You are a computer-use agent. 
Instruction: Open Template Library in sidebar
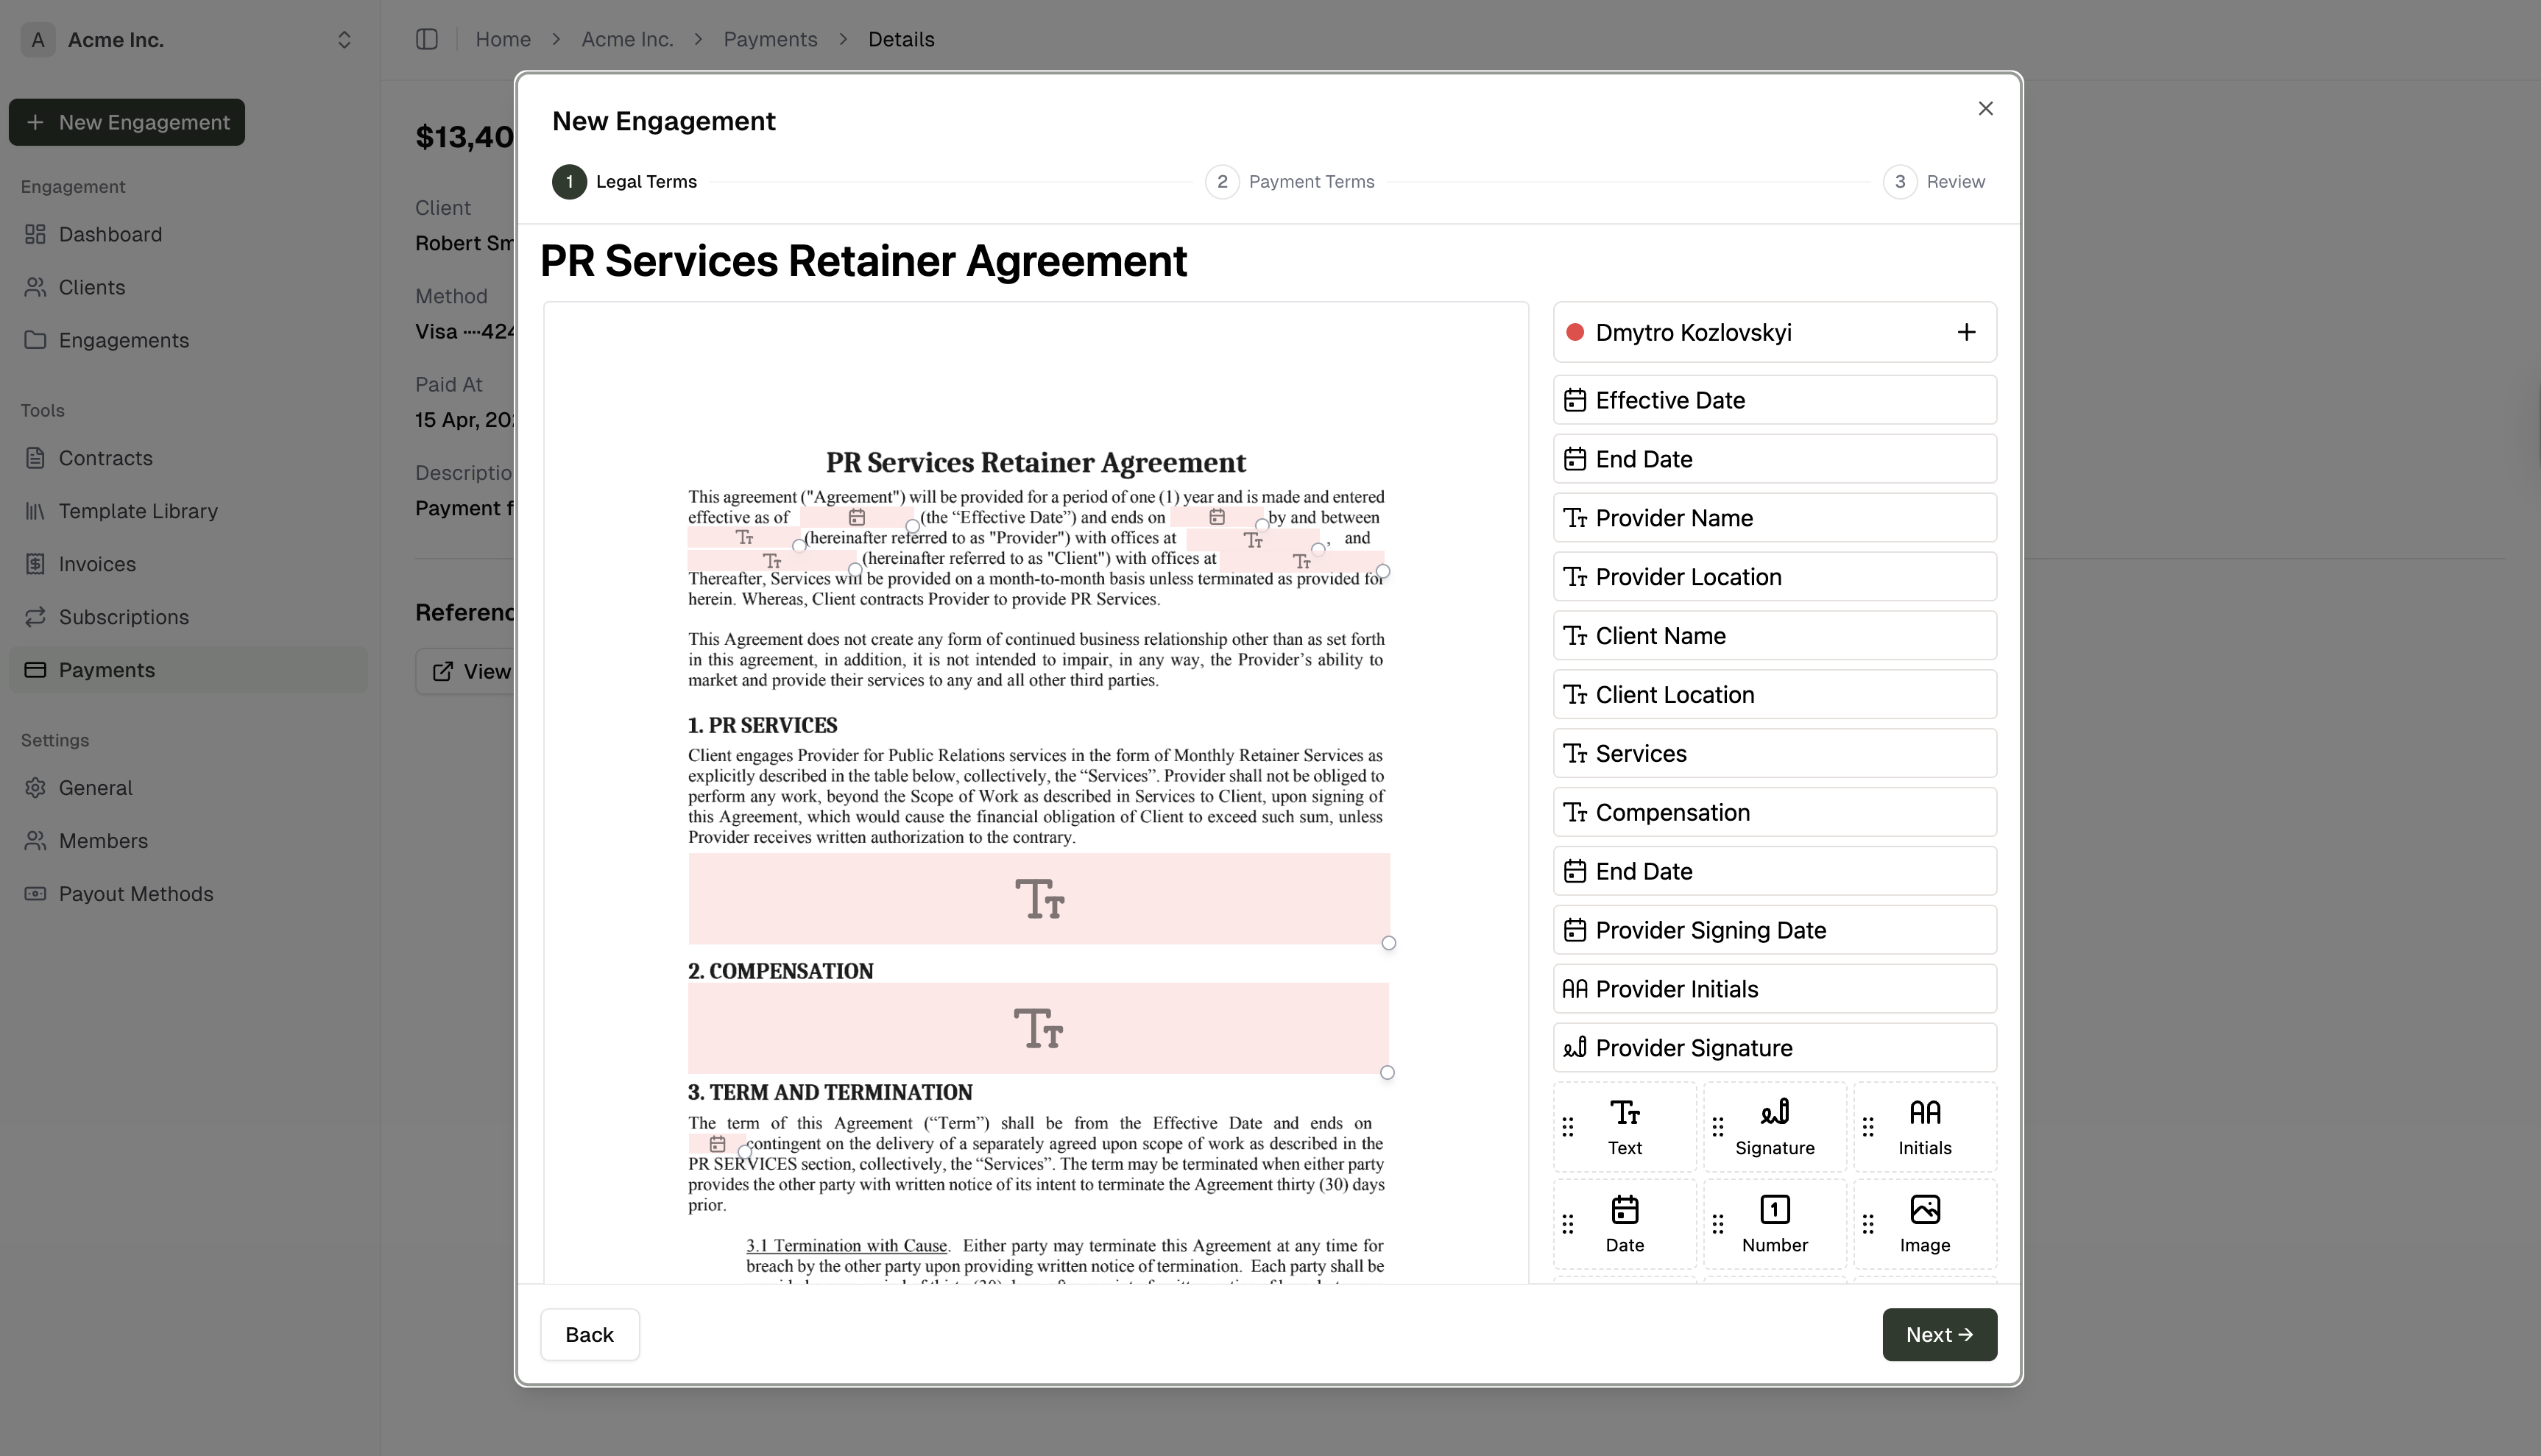[x=138, y=511]
